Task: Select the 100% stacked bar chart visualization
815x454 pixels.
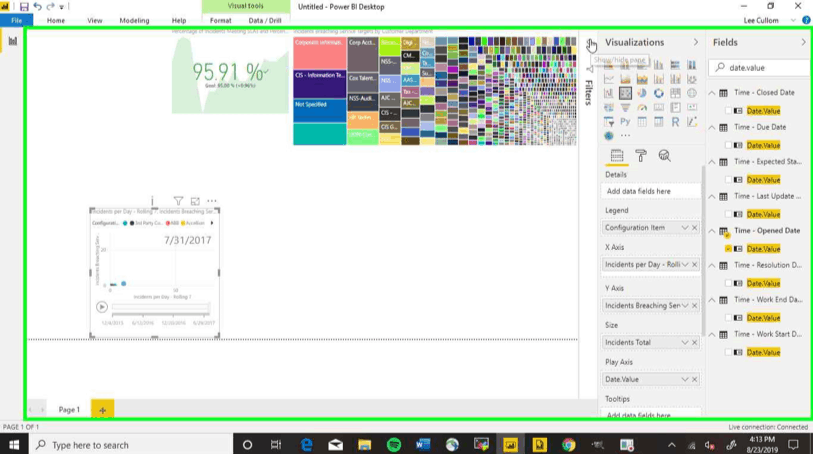Action: pyautogui.click(x=675, y=65)
